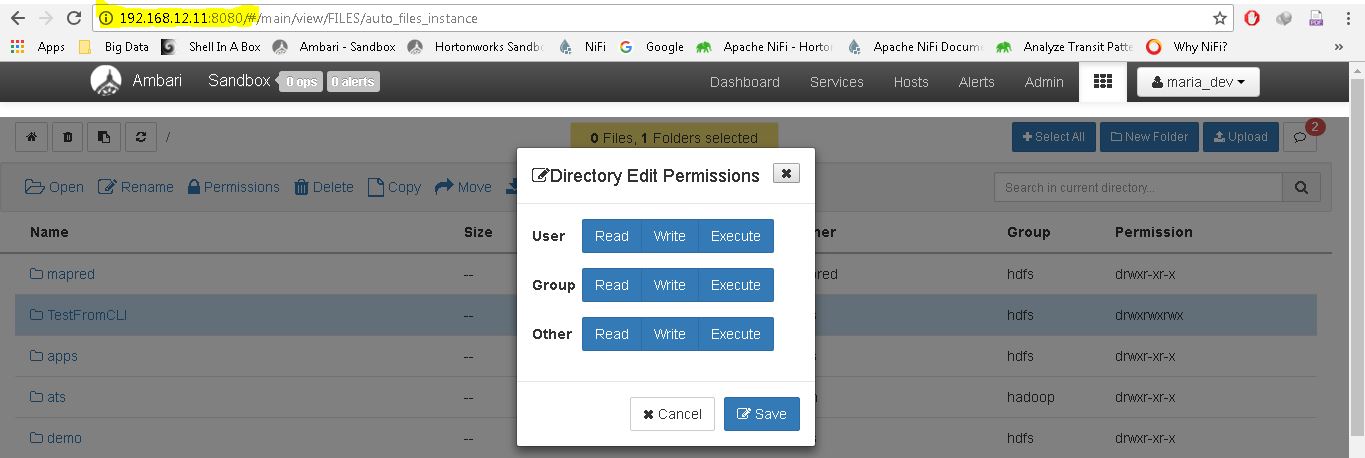Click the browser address bar URL

[298, 18]
